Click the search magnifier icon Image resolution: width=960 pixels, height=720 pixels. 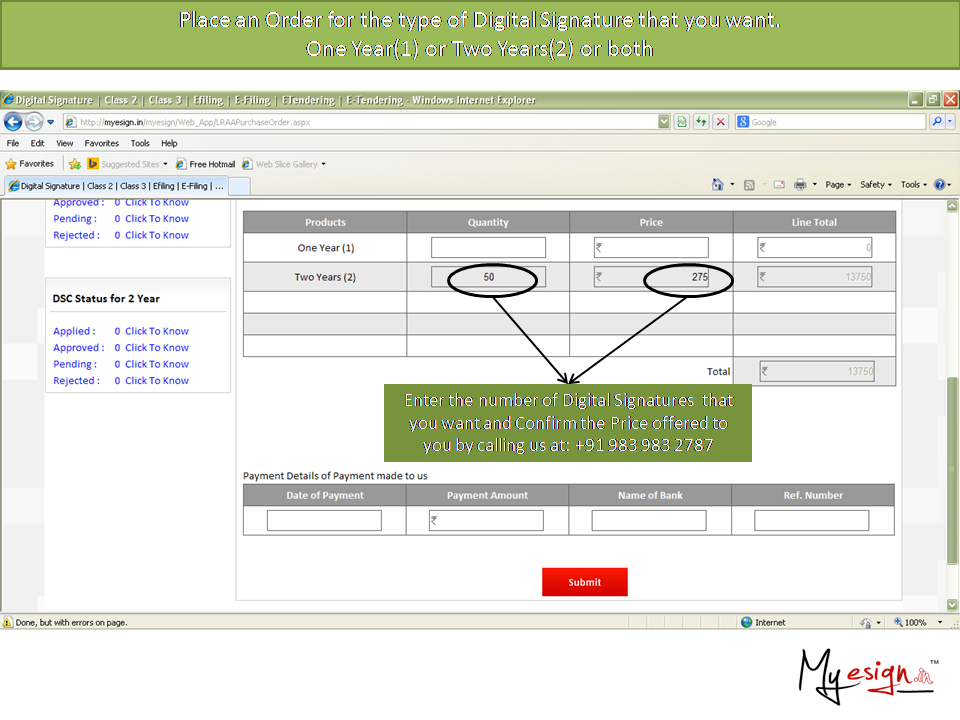coord(937,122)
